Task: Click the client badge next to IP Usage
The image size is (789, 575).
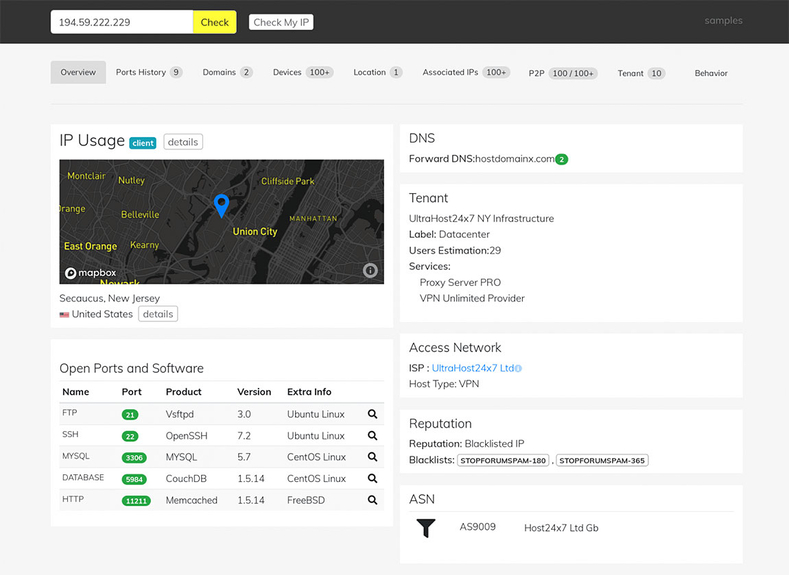Action: click(x=143, y=143)
